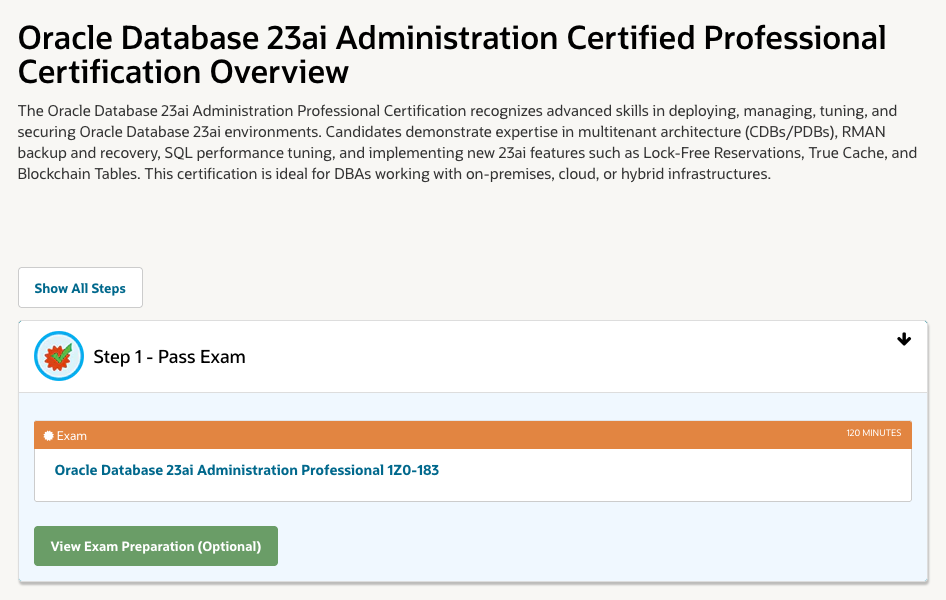946x600 pixels.
Task: Click the words Certification Overview in heading
Action: [x=183, y=72]
